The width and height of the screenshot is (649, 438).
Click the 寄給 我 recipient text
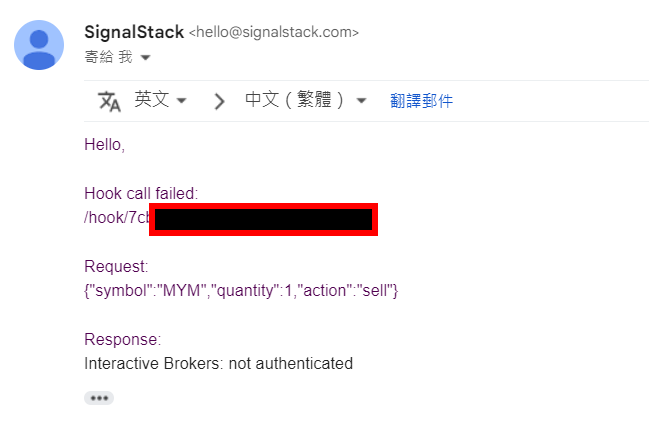point(108,57)
